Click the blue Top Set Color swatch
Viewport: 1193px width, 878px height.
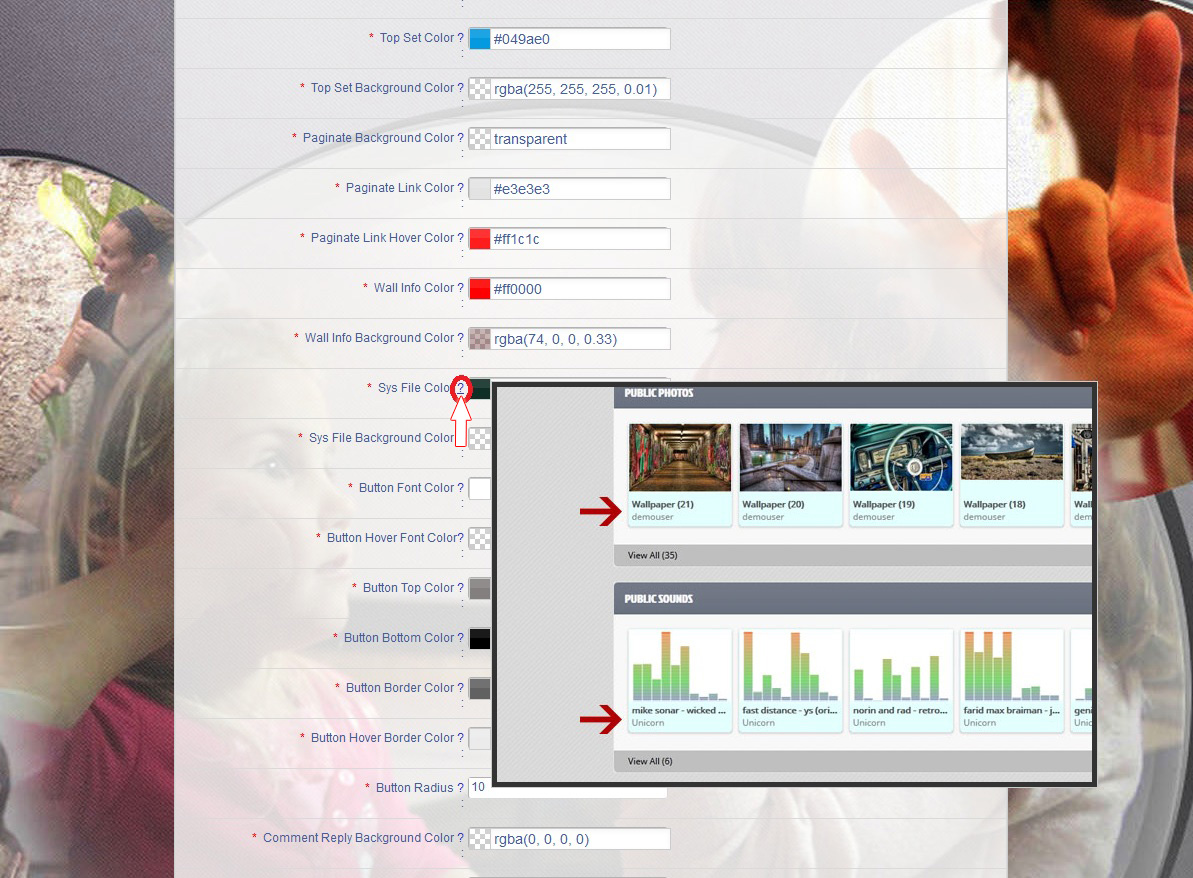[x=480, y=39]
